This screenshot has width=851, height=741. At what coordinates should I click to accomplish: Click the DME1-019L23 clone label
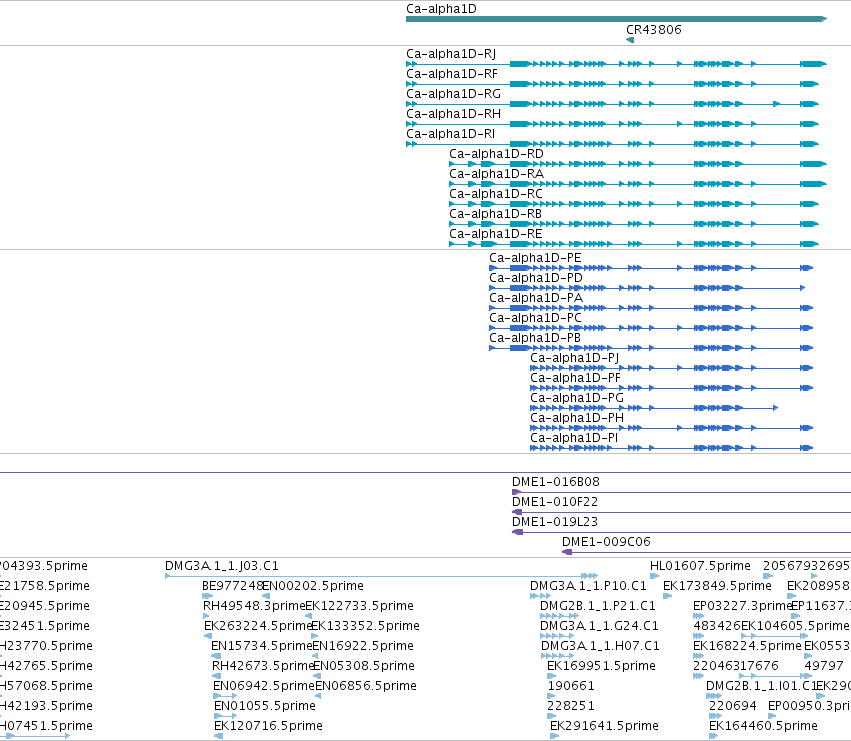[555, 522]
